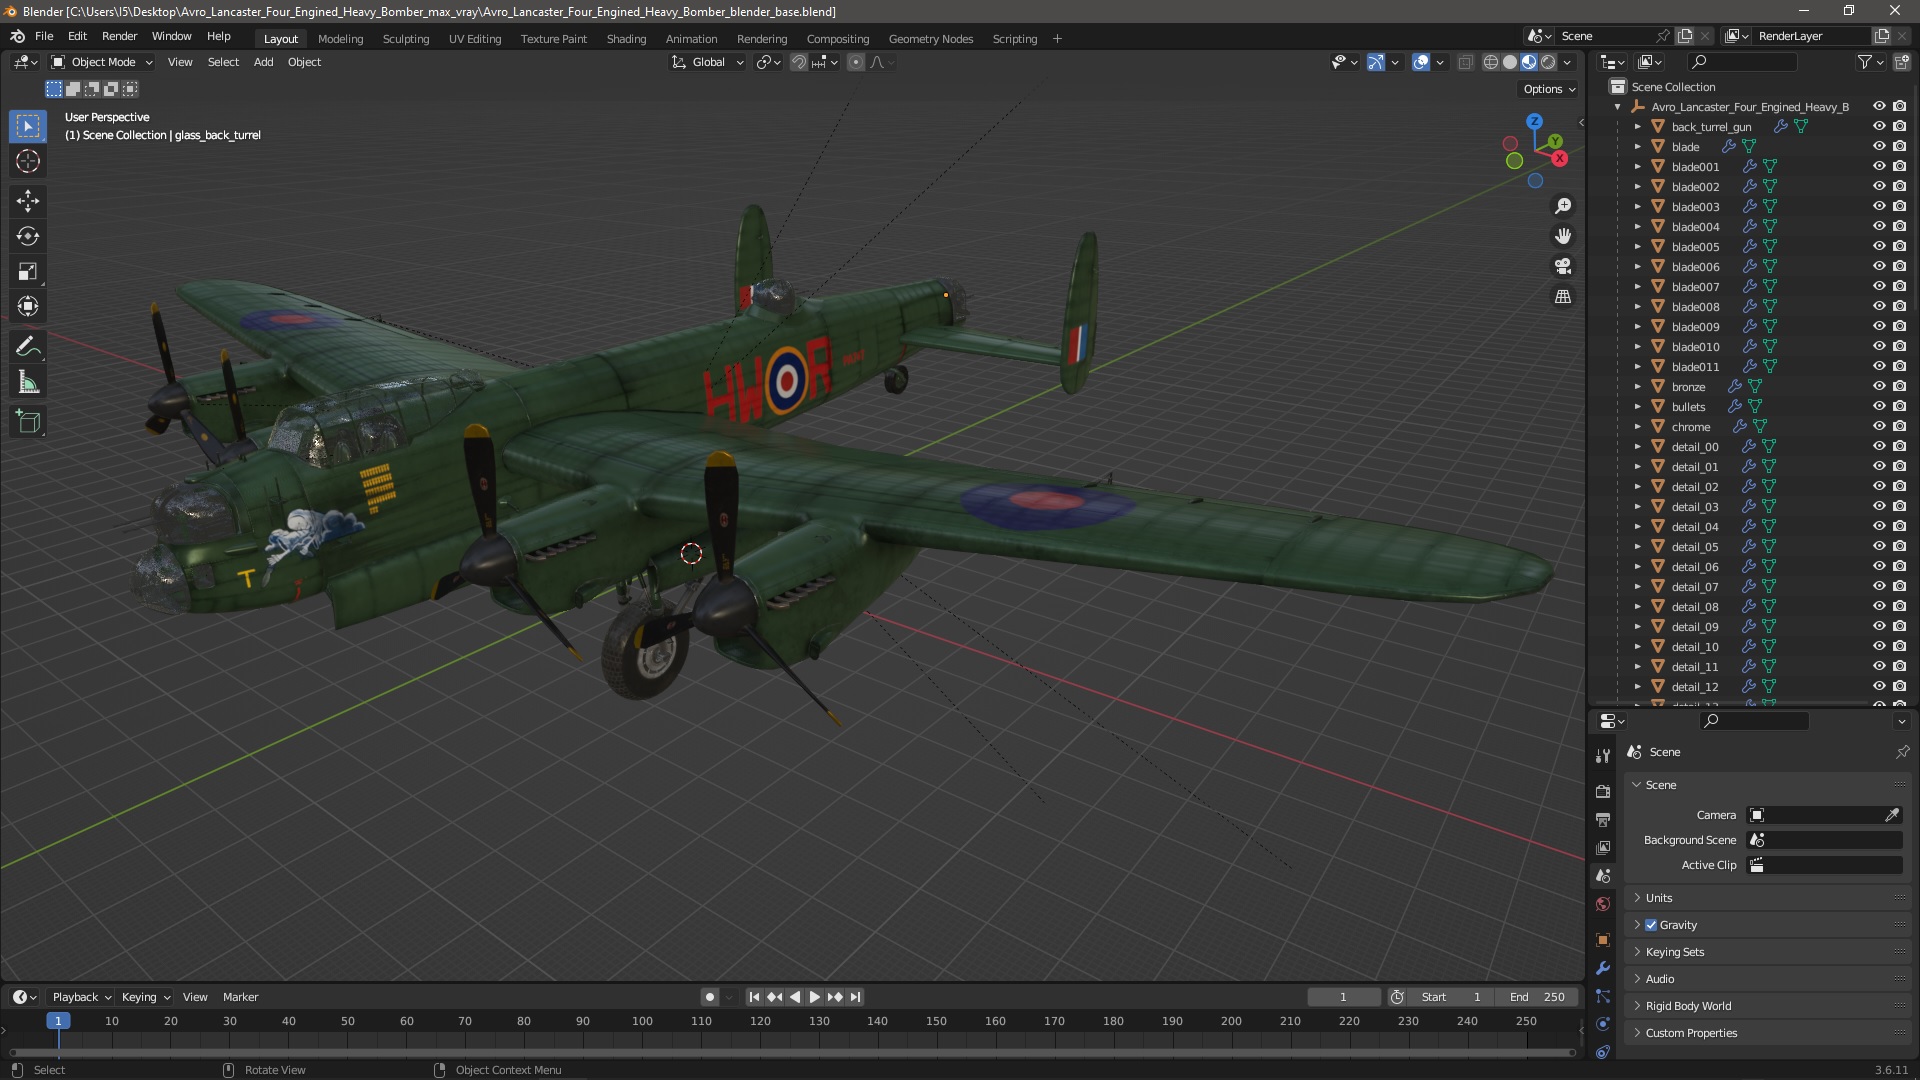Open Modifier properties wrench tab
1920x1080 pixels.
pyautogui.click(x=1603, y=968)
